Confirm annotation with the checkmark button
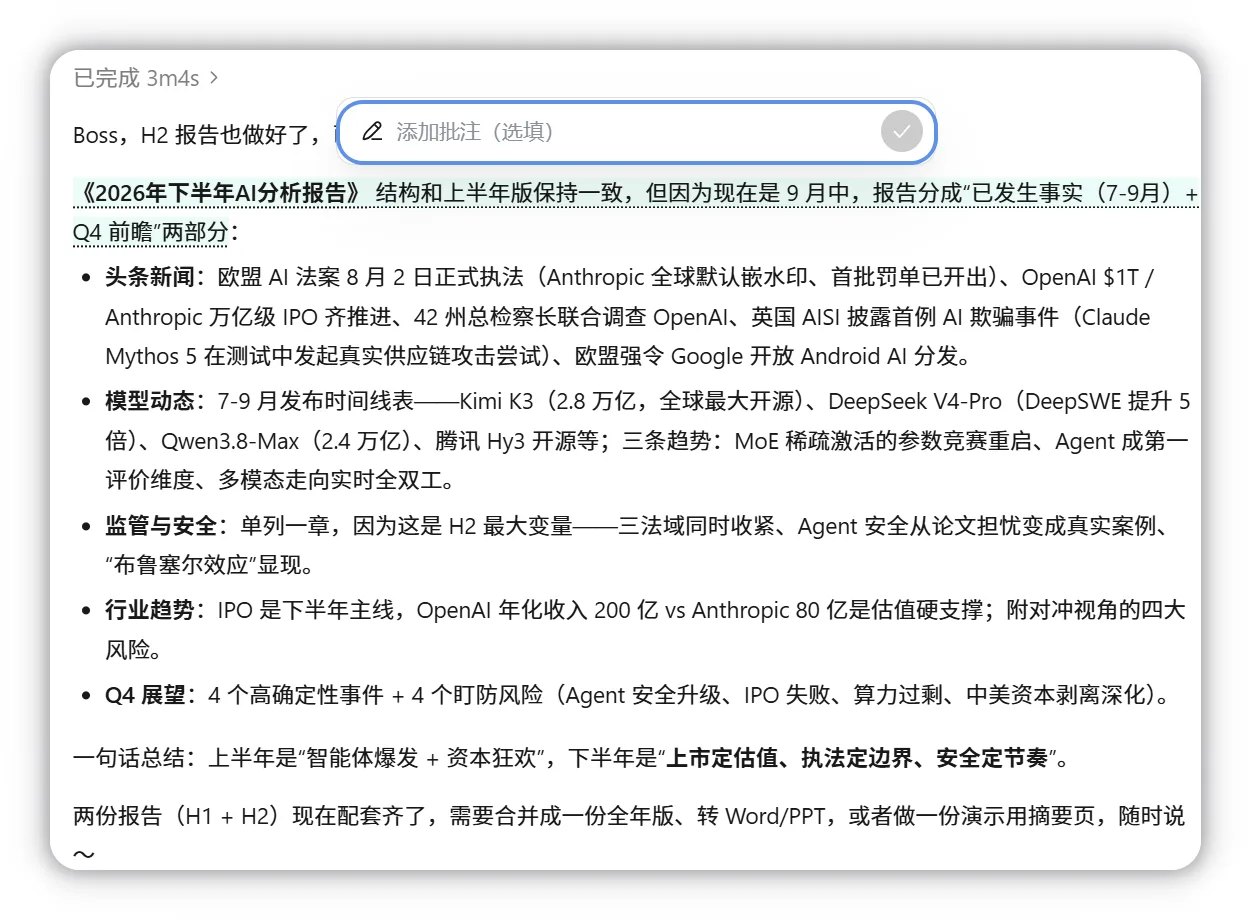 click(901, 132)
